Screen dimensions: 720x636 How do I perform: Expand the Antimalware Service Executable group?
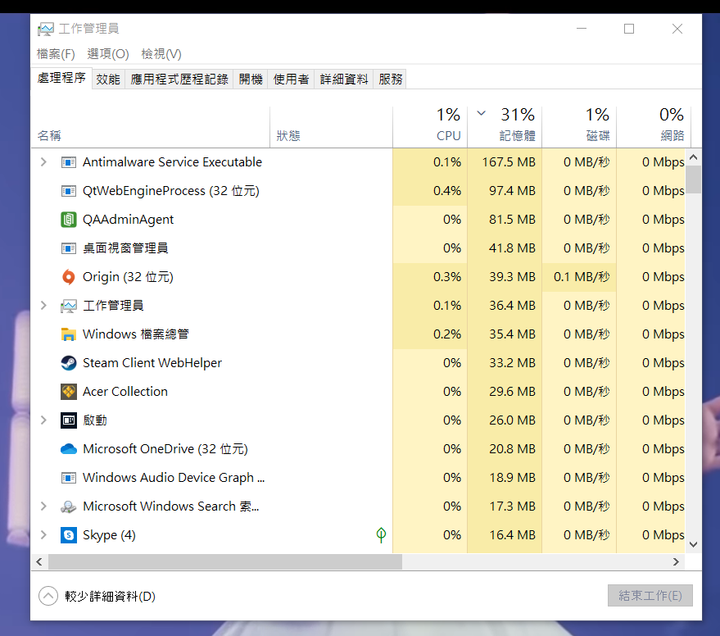tap(44, 162)
